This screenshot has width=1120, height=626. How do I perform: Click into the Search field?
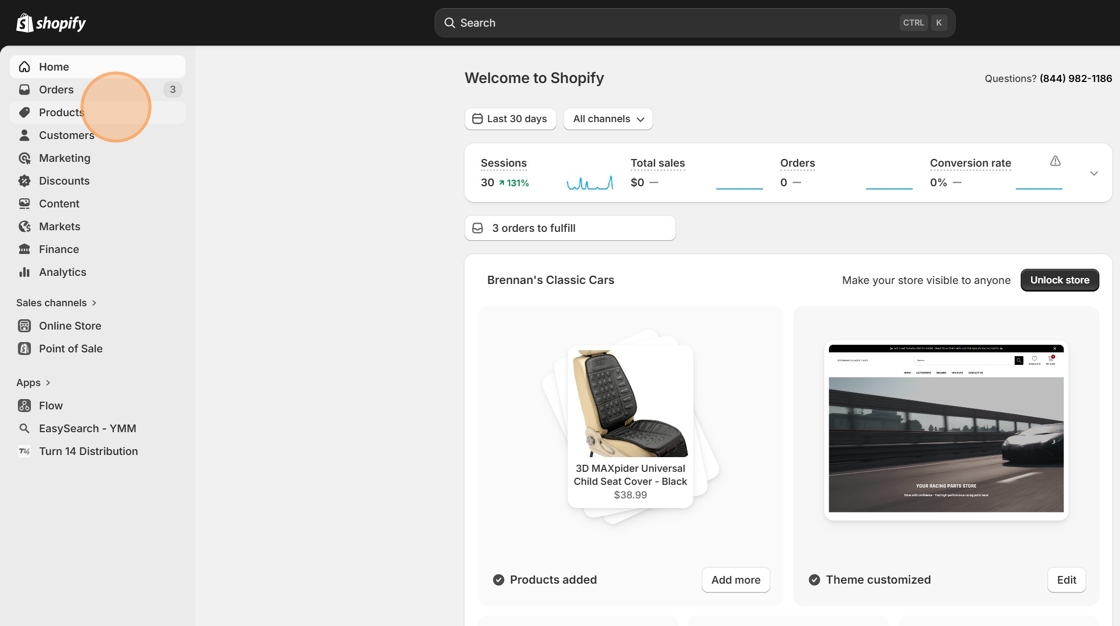coord(694,23)
